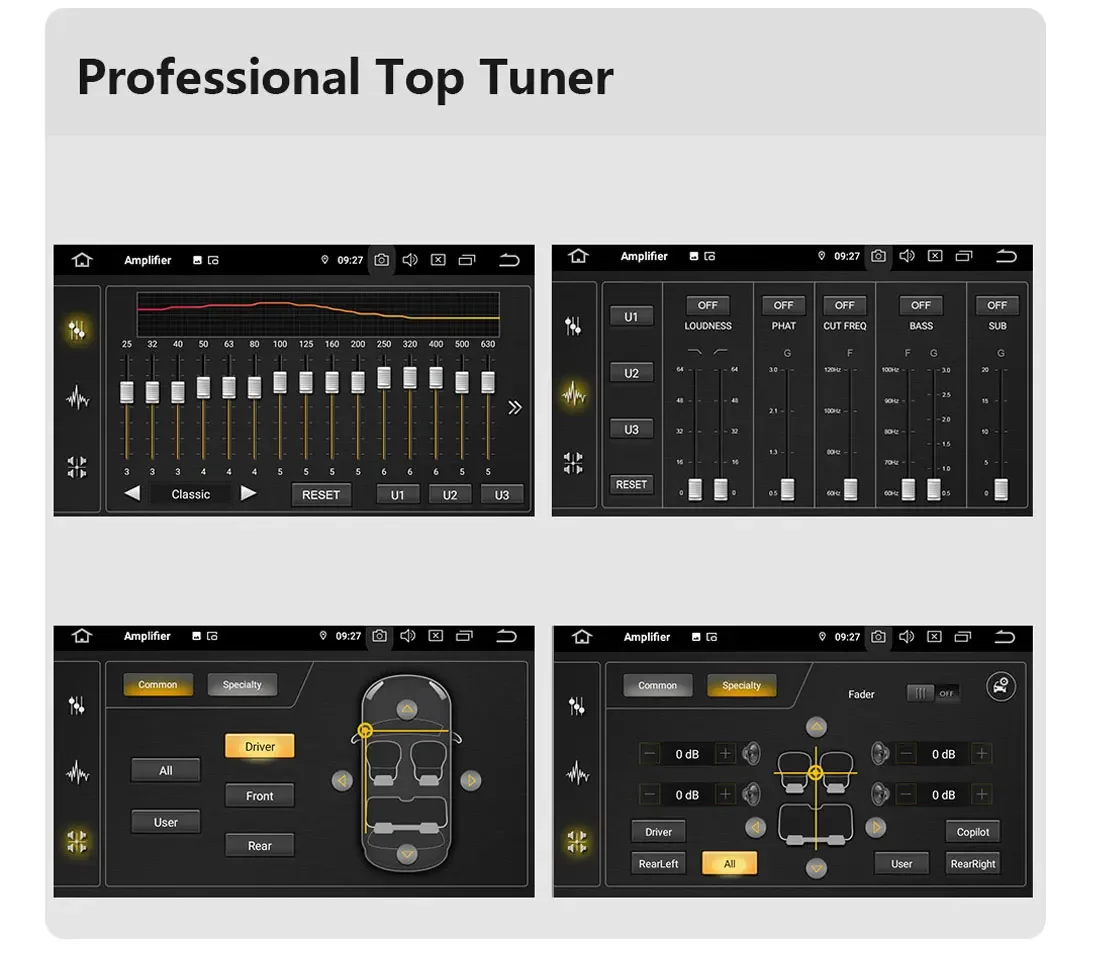Decrease rear-right speaker dB with minus

pyautogui.click(x=906, y=794)
